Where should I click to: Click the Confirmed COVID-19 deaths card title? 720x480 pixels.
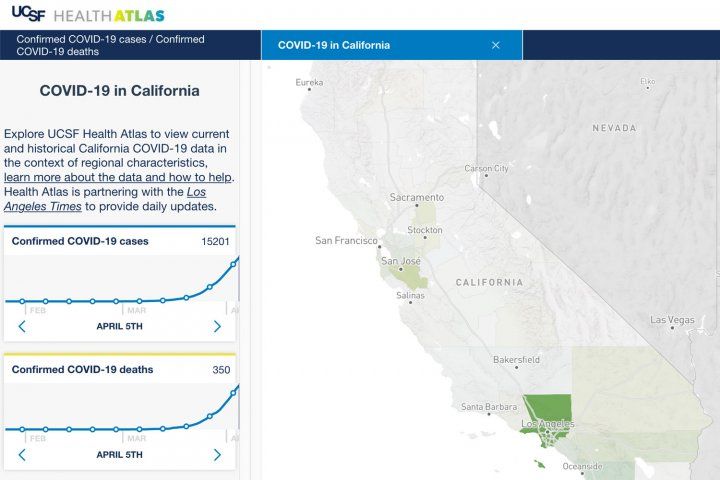click(x=82, y=369)
